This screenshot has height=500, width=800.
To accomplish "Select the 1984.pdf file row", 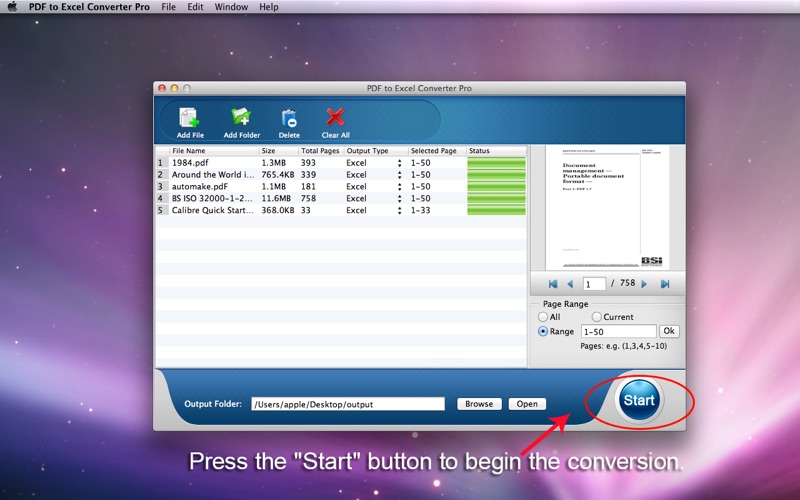I will (341, 163).
